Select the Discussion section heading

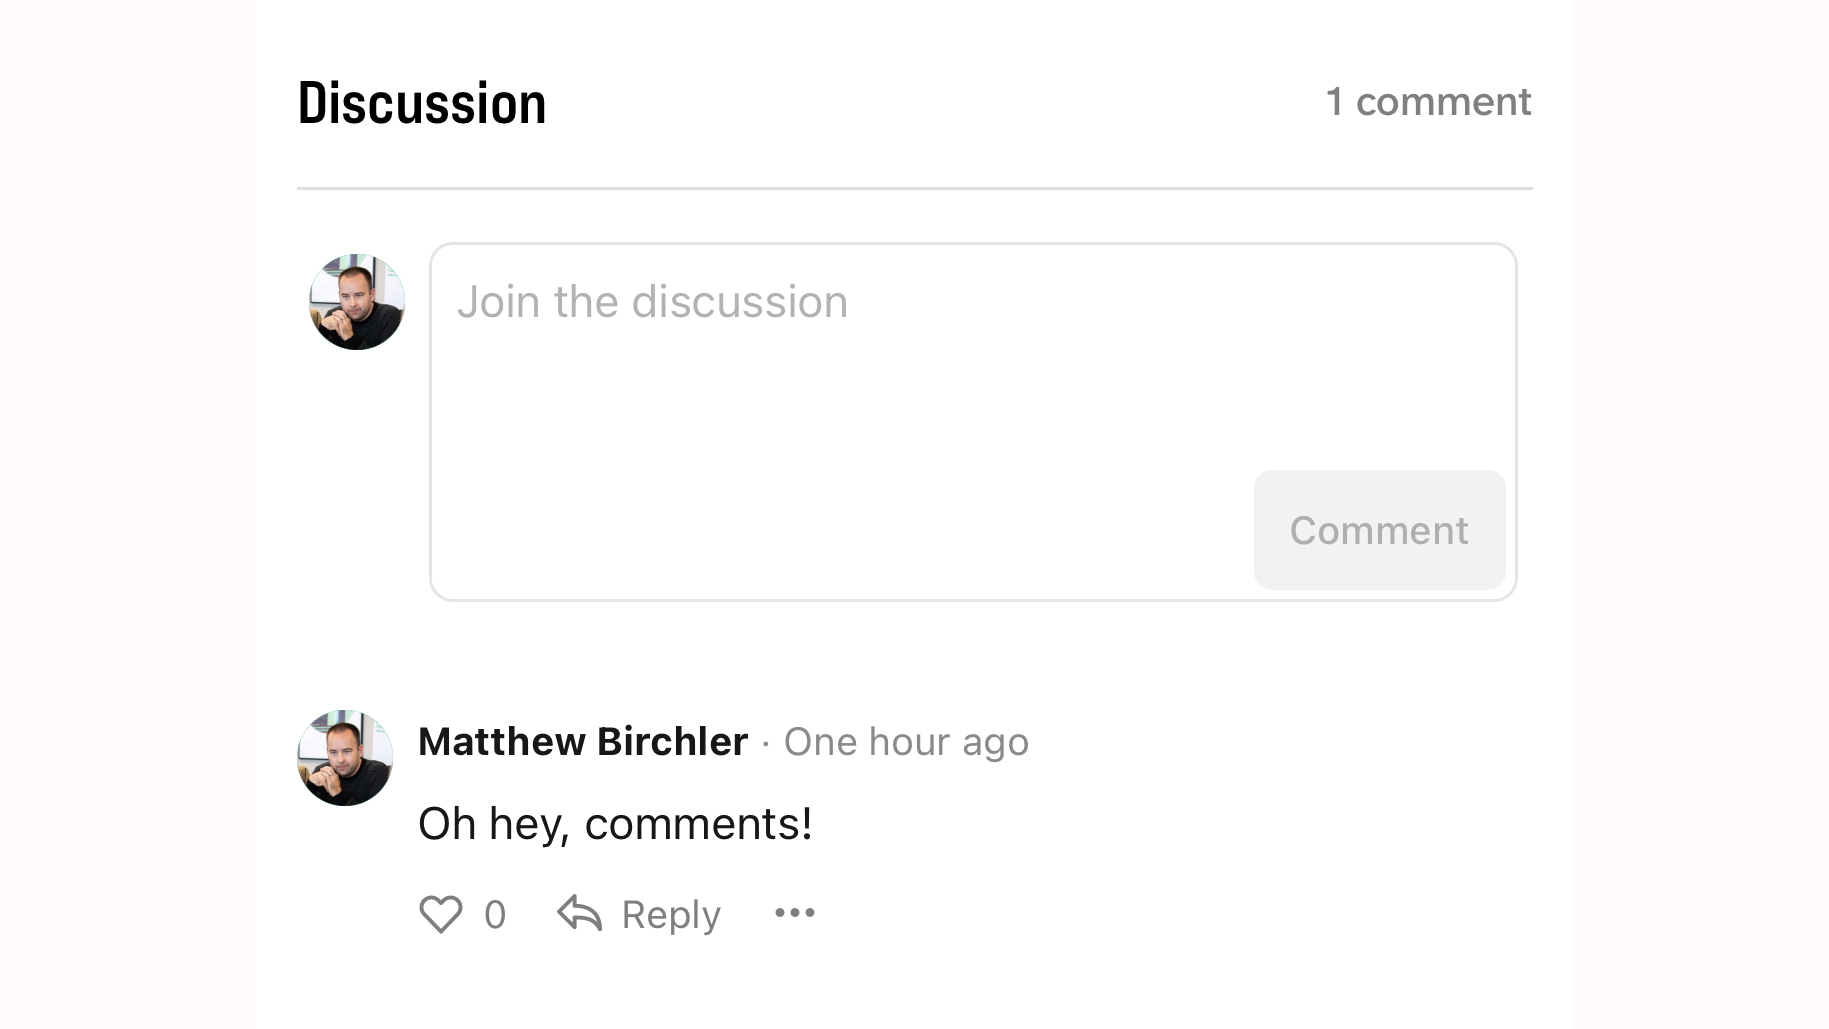click(x=421, y=101)
